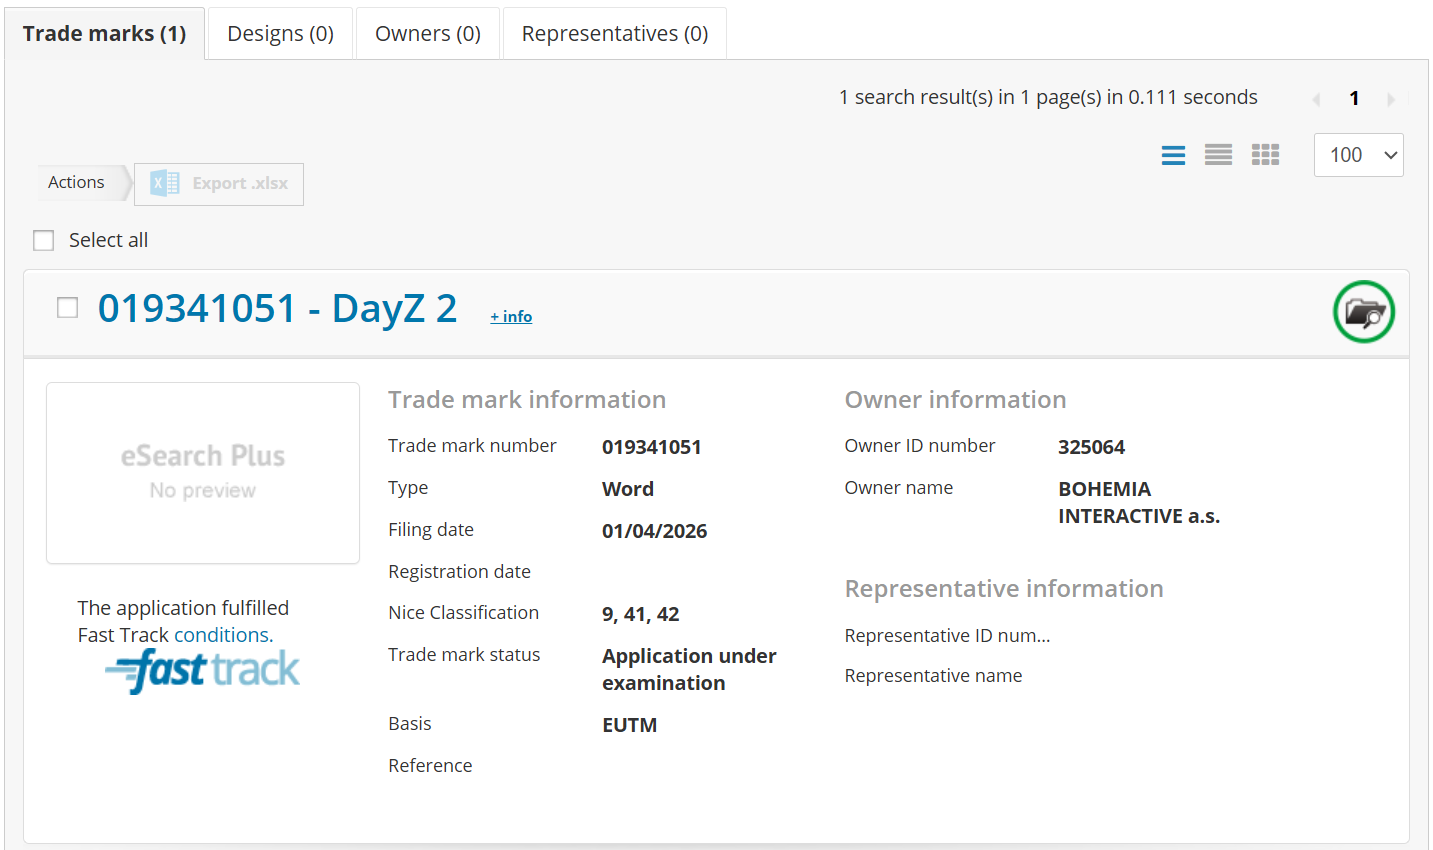Go to previous results page arrow
The width and height of the screenshot is (1433, 850).
point(1316,99)
